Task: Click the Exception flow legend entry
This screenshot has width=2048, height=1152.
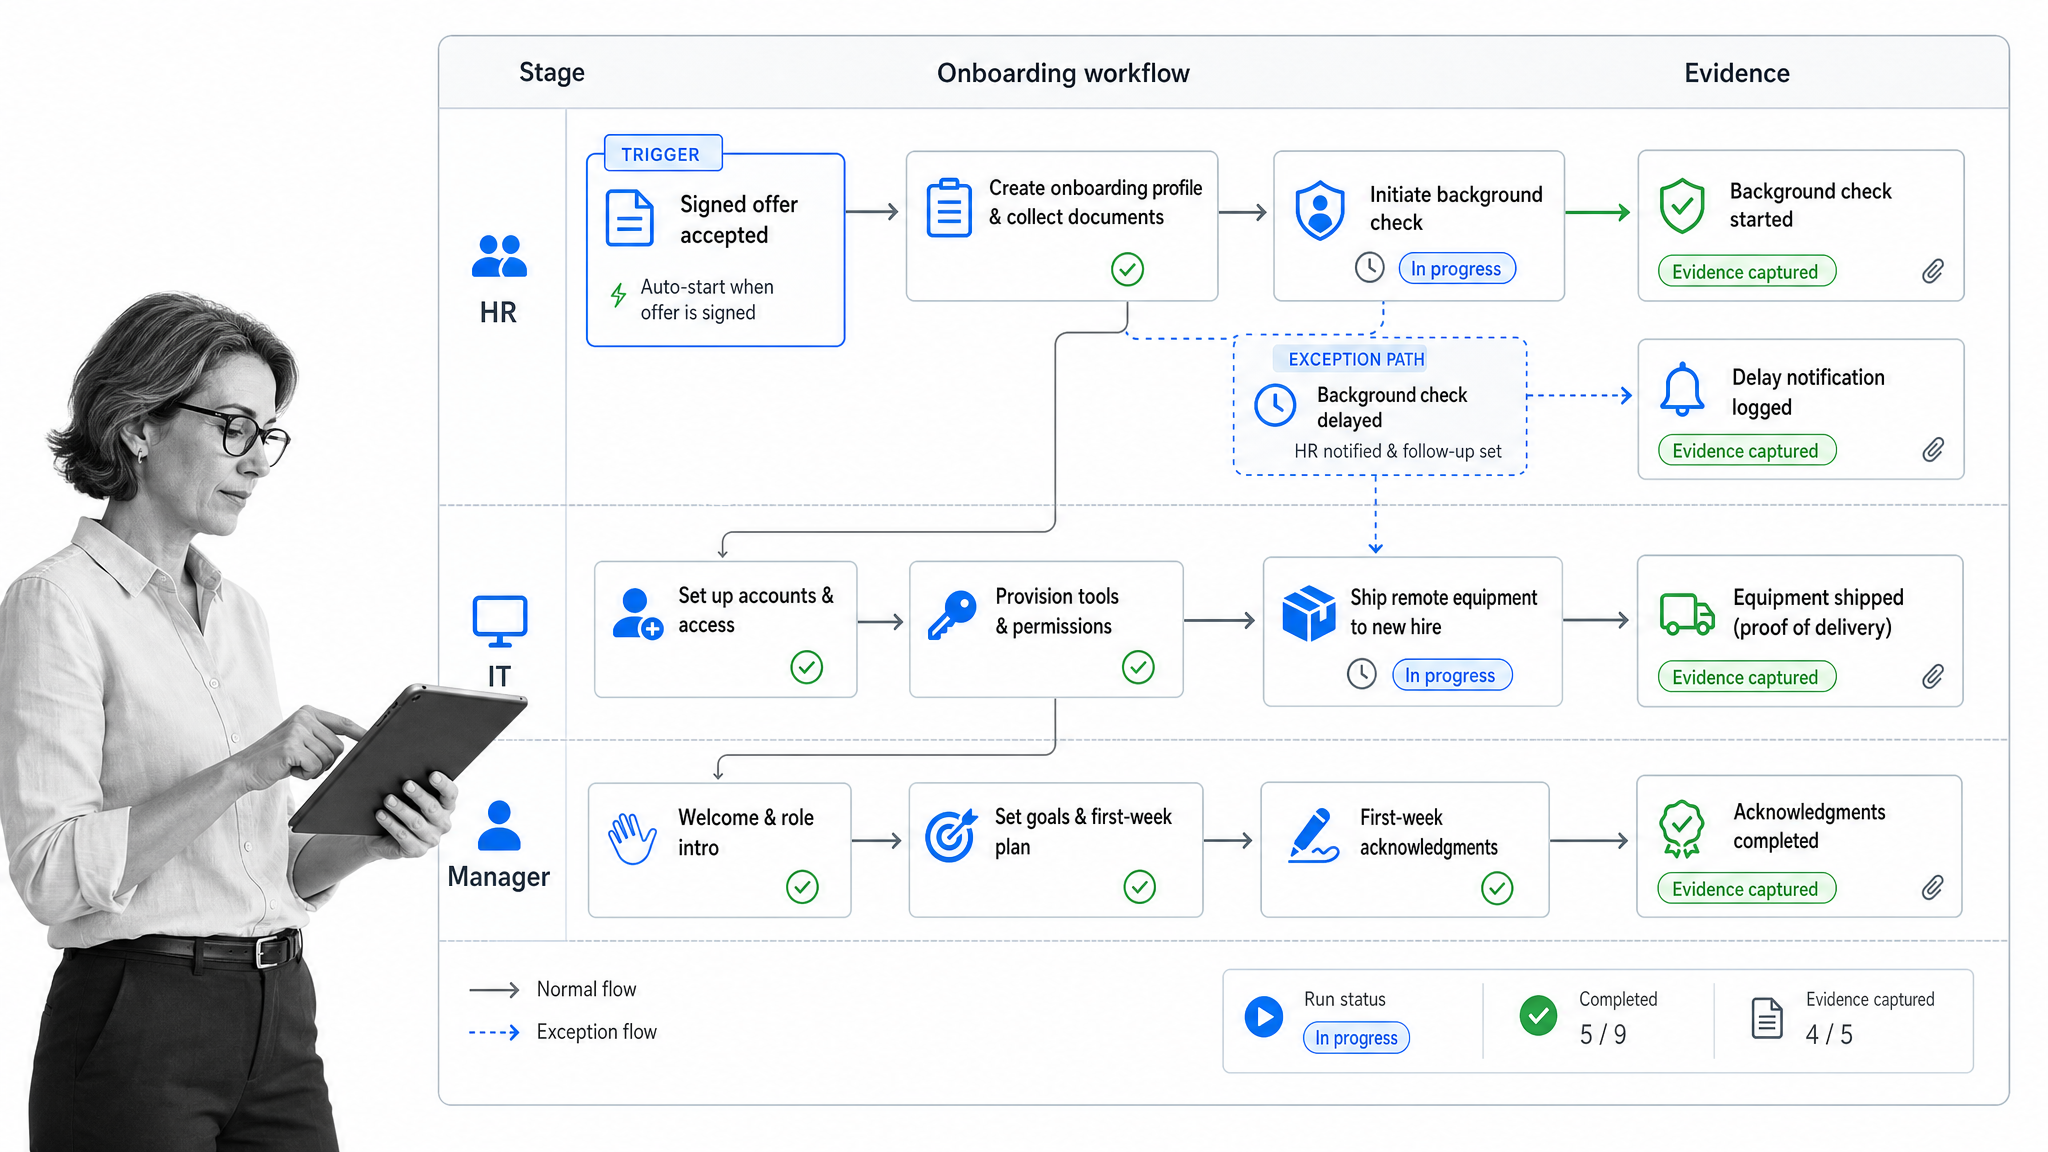Action: pyautogui.click(x=563, y=1031)
